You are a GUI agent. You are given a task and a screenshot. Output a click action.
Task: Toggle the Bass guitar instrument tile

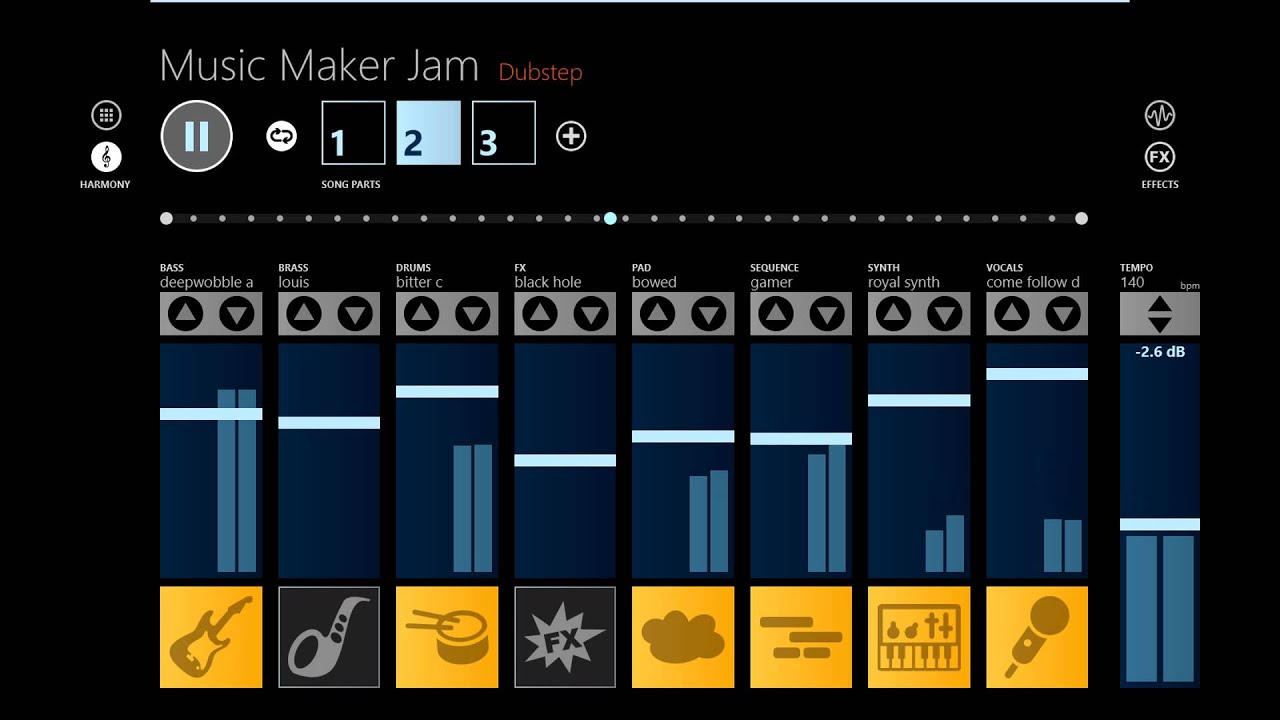pos(211,637)
